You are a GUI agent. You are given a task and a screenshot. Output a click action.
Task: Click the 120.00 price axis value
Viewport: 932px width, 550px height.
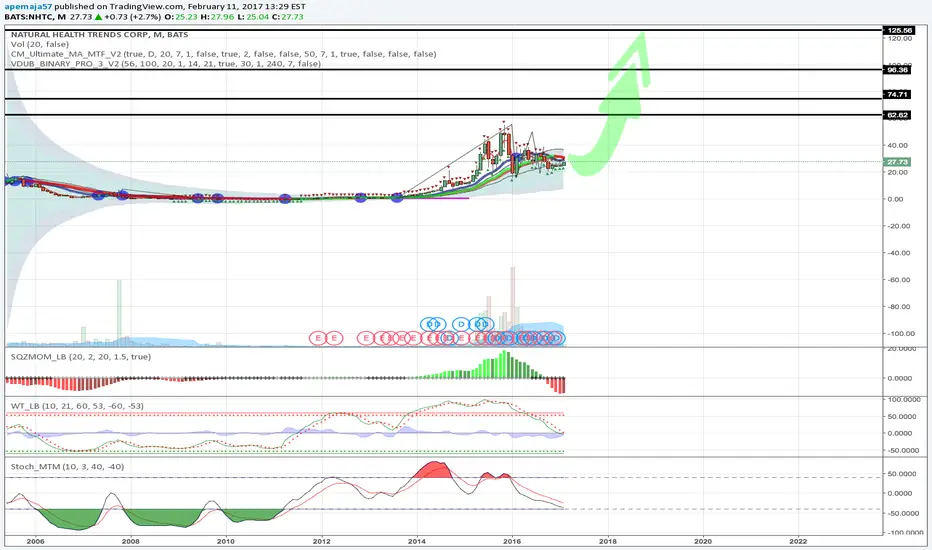(x=899, y=39)
